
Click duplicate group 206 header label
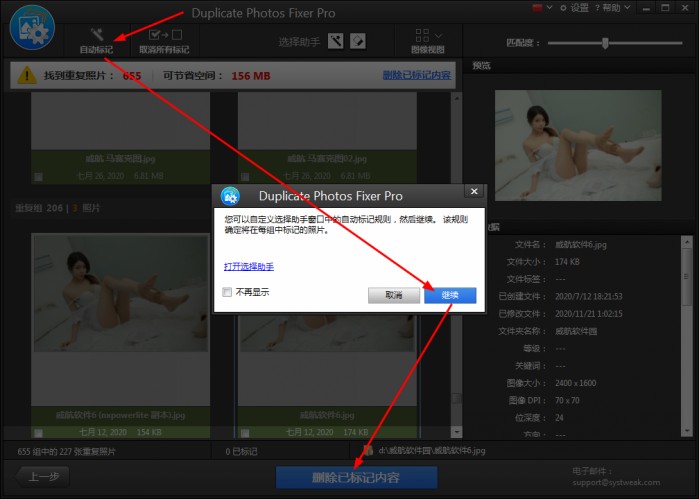click(58, 208)
